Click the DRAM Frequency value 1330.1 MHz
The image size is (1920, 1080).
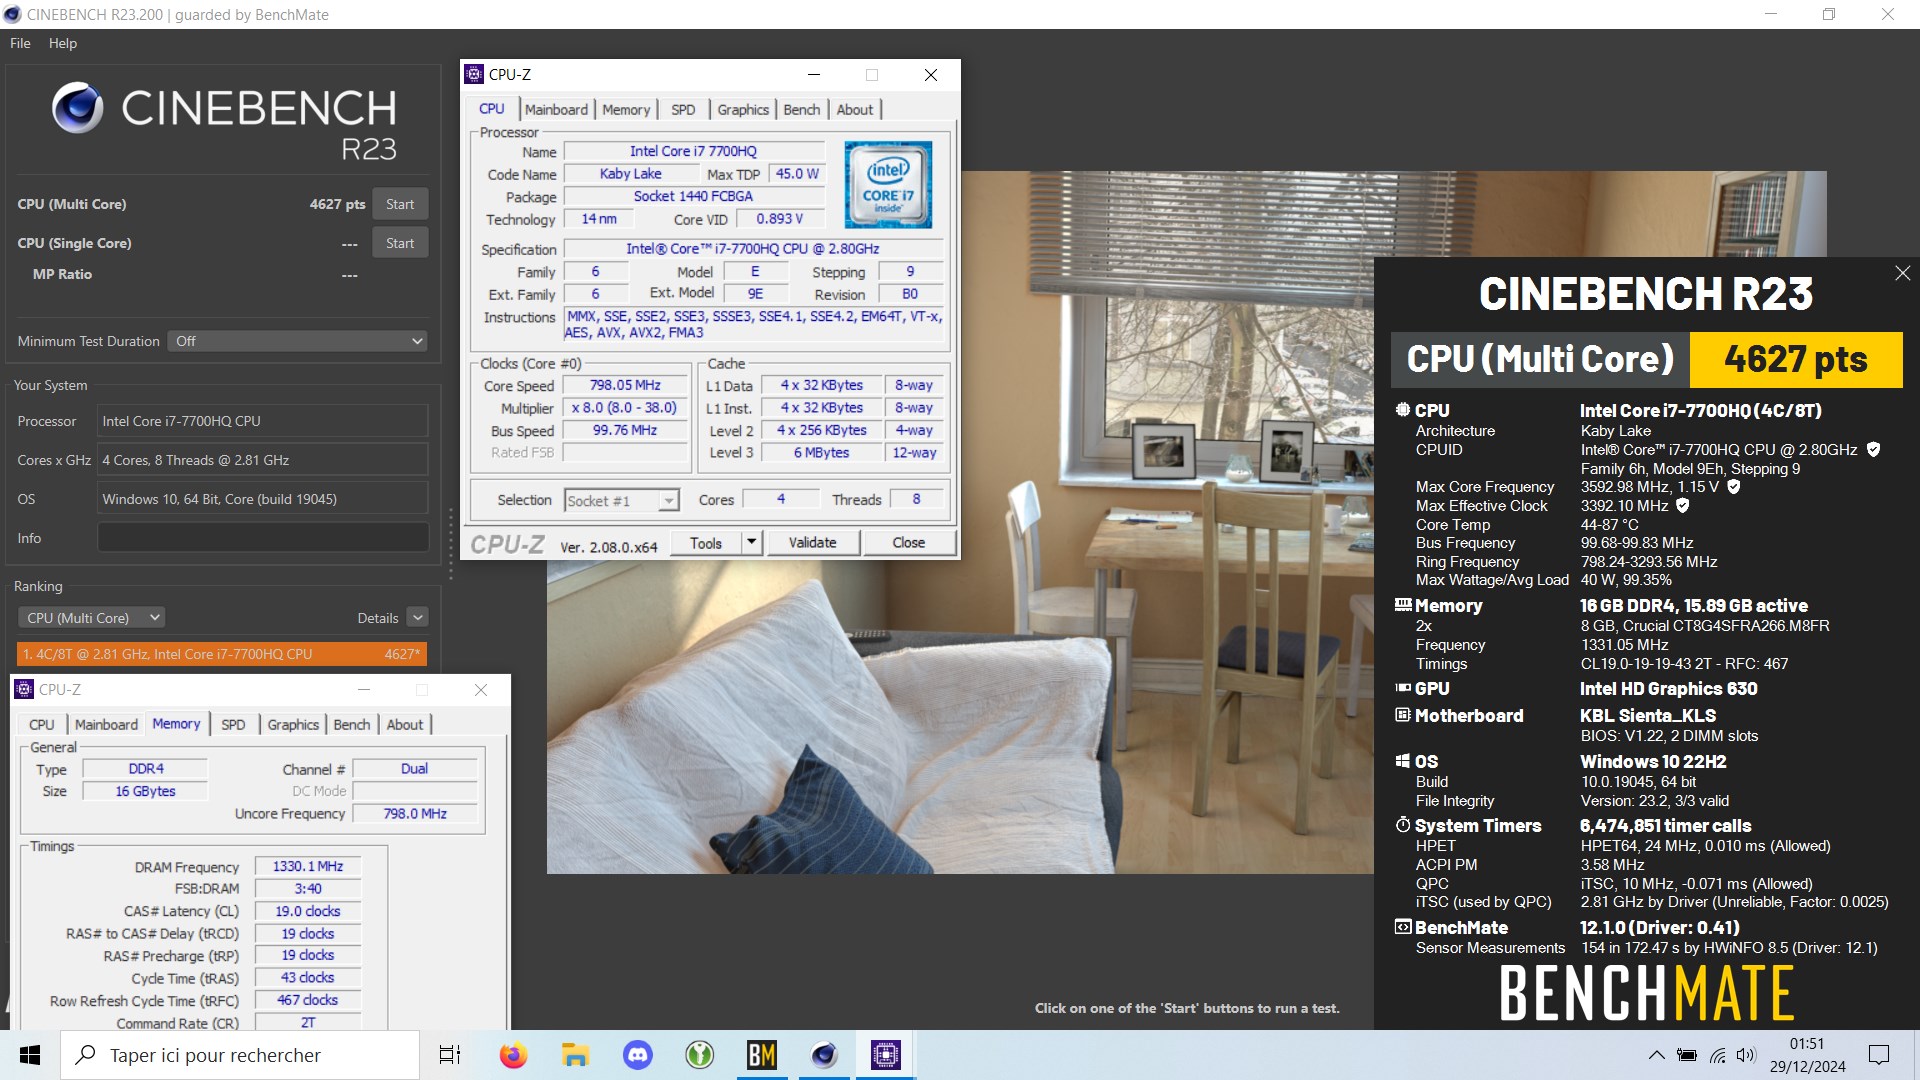point(308,867)
